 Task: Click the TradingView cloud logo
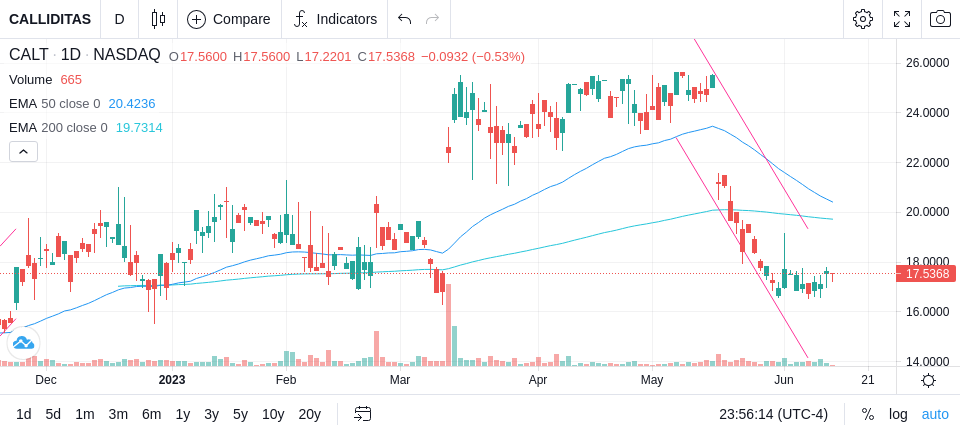[23, 343]
